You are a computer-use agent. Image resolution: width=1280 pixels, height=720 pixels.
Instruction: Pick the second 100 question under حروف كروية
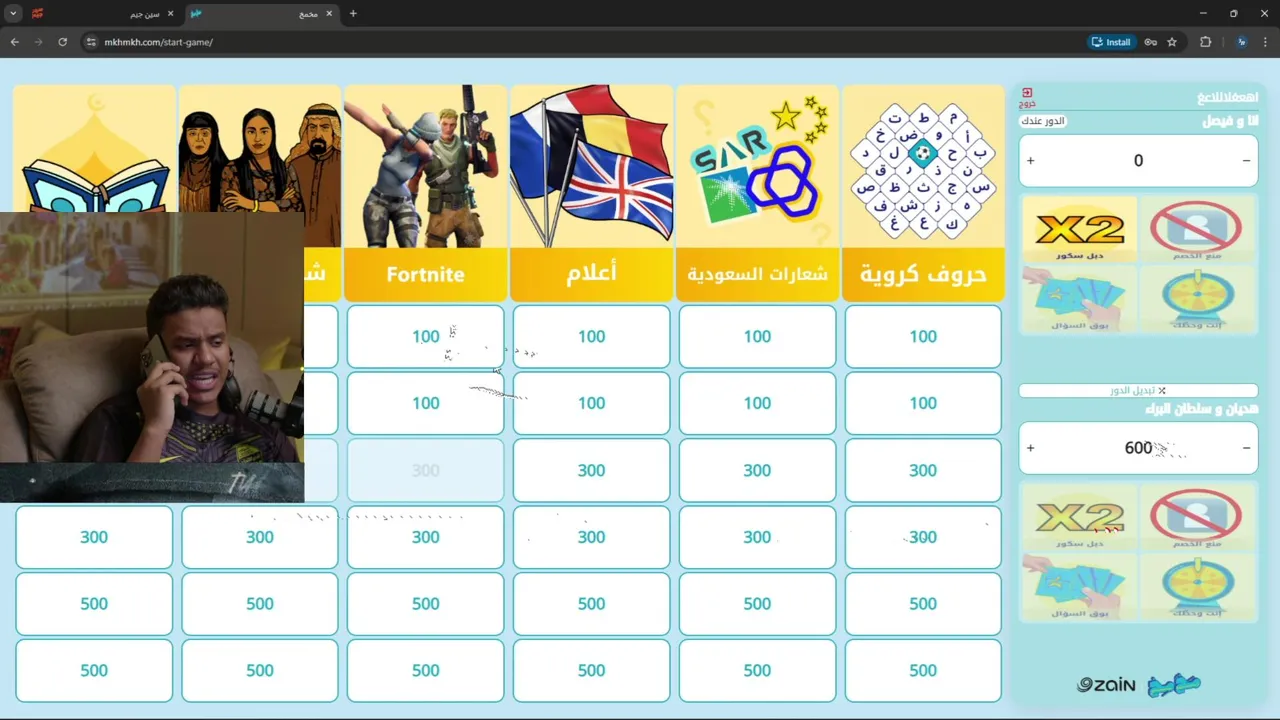point(923,403)
